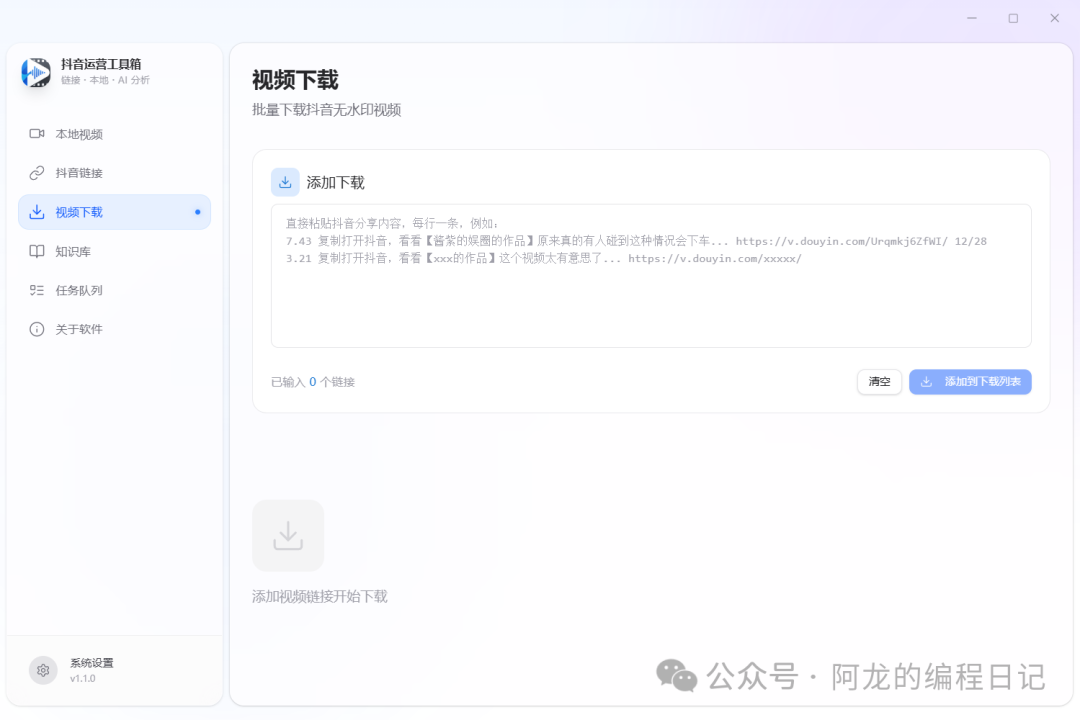Click the 抖音运营工具箱 app logo
Viewport: 1080px width, 720px height.
coord(36,73)
